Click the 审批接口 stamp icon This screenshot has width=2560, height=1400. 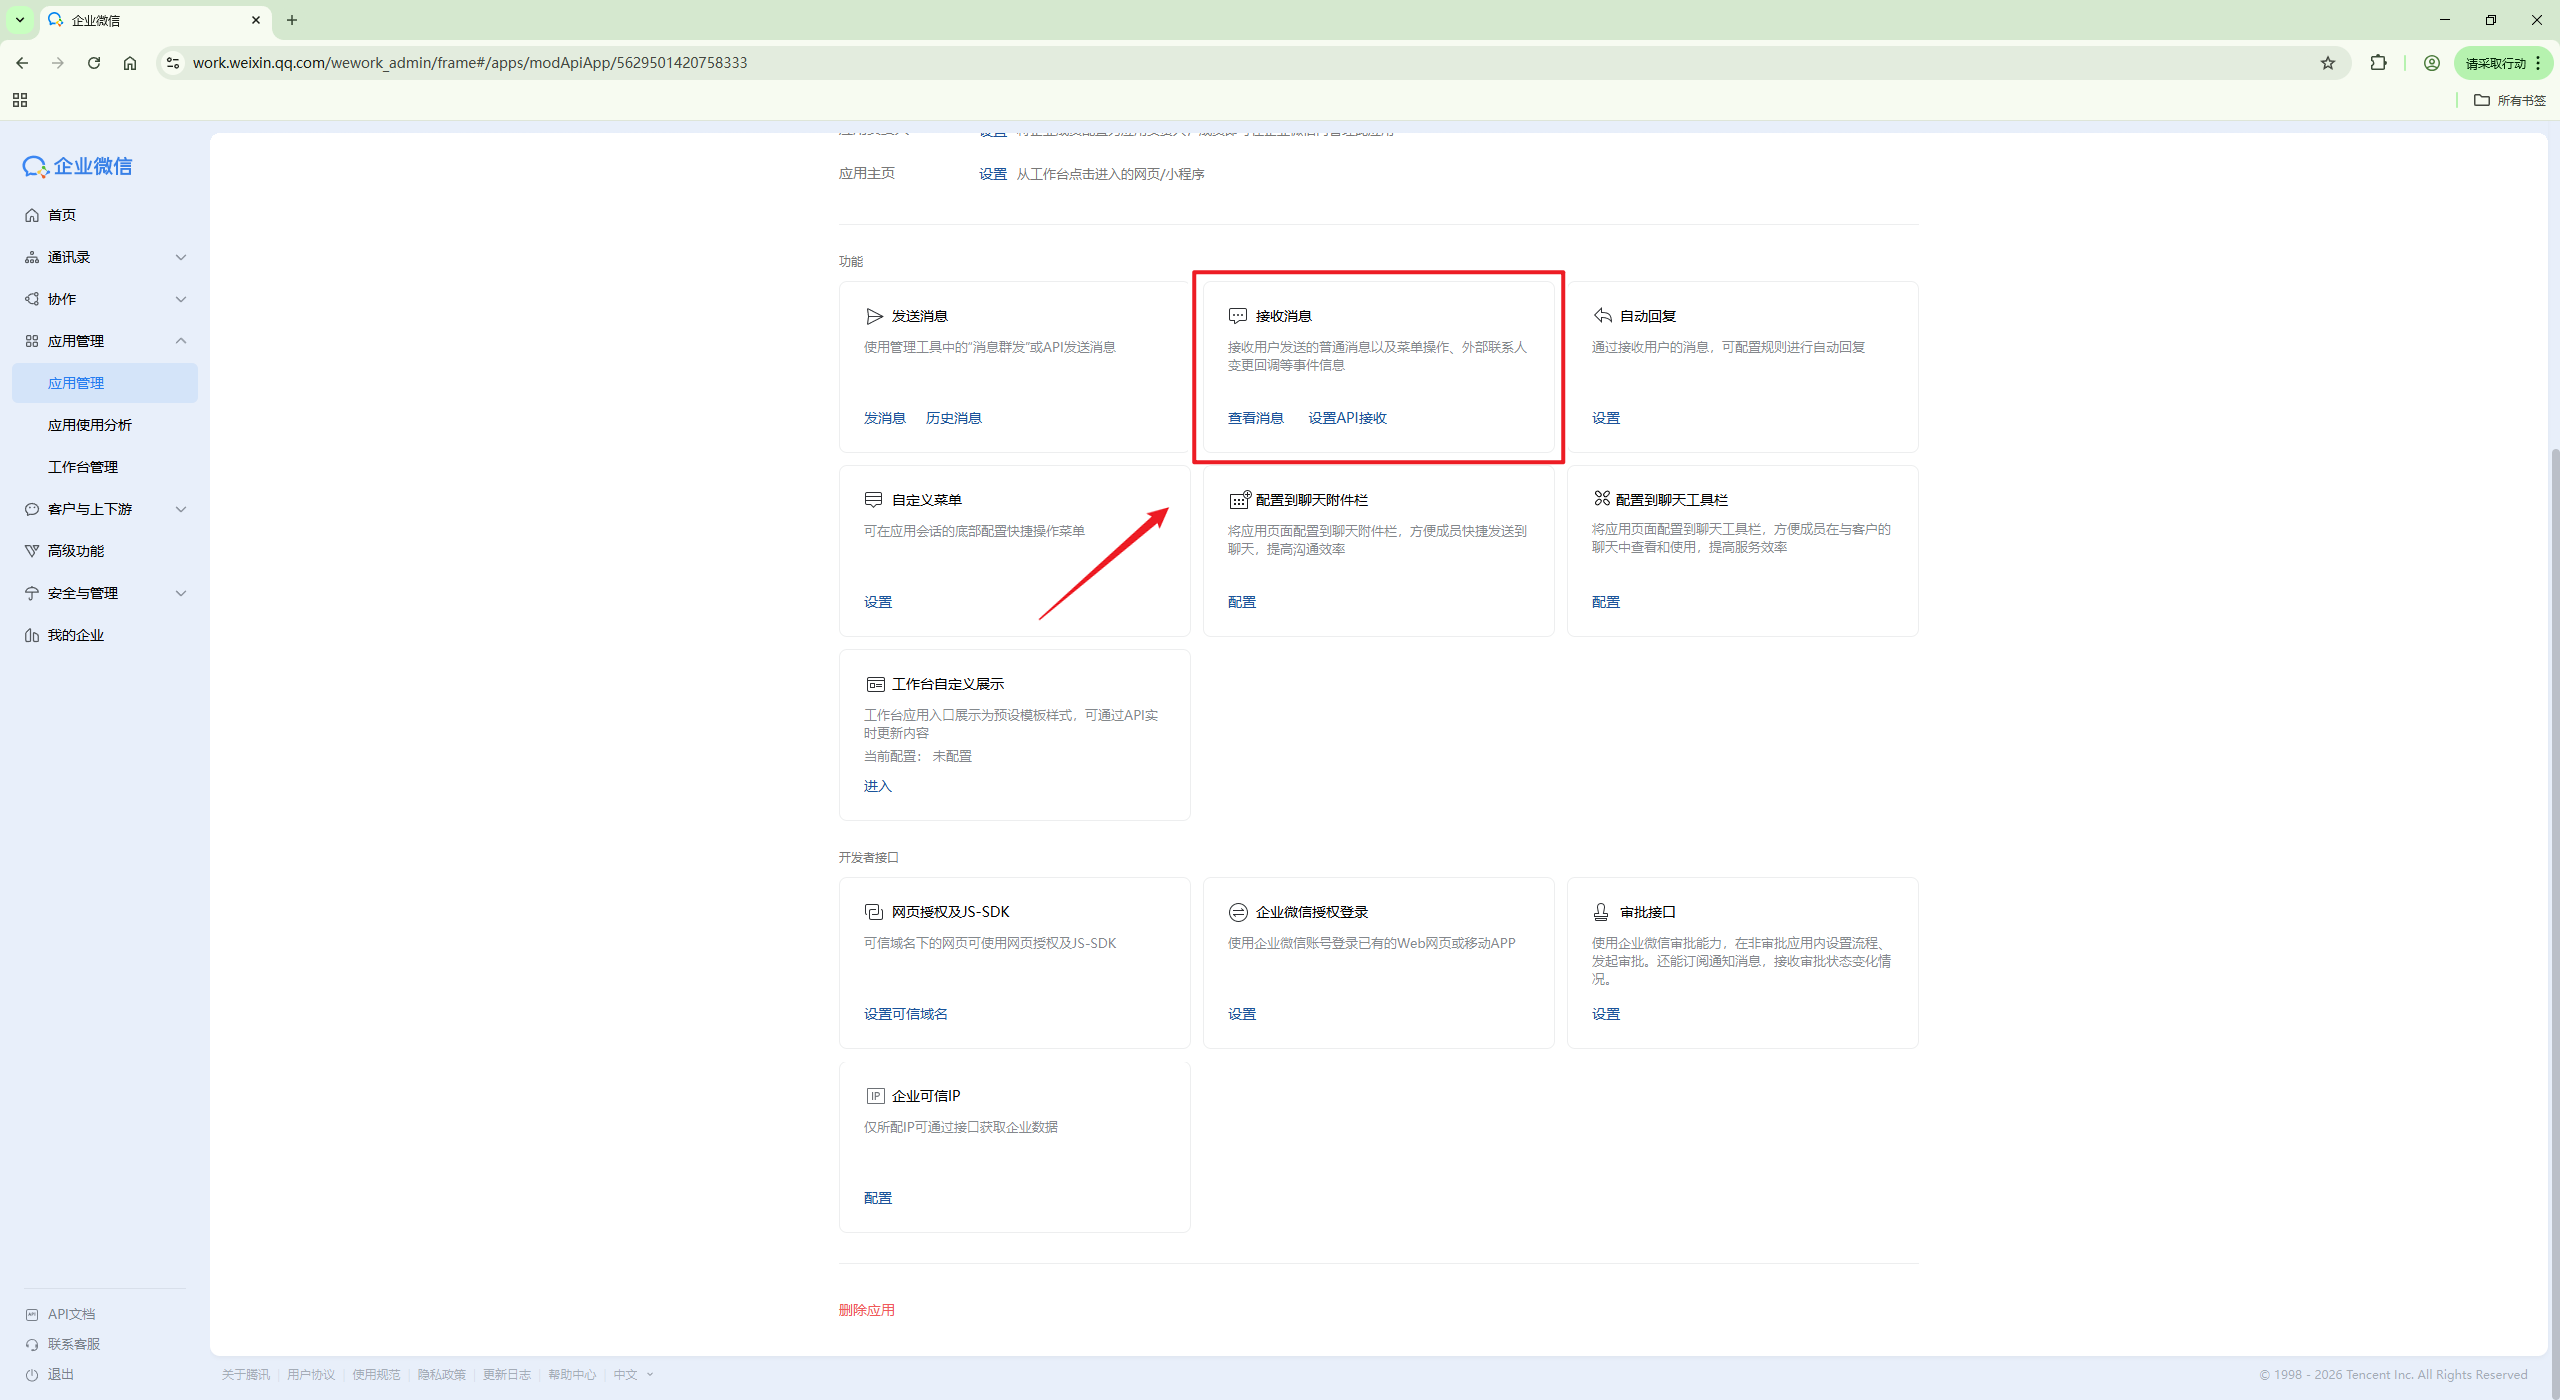click(1602, 912)
